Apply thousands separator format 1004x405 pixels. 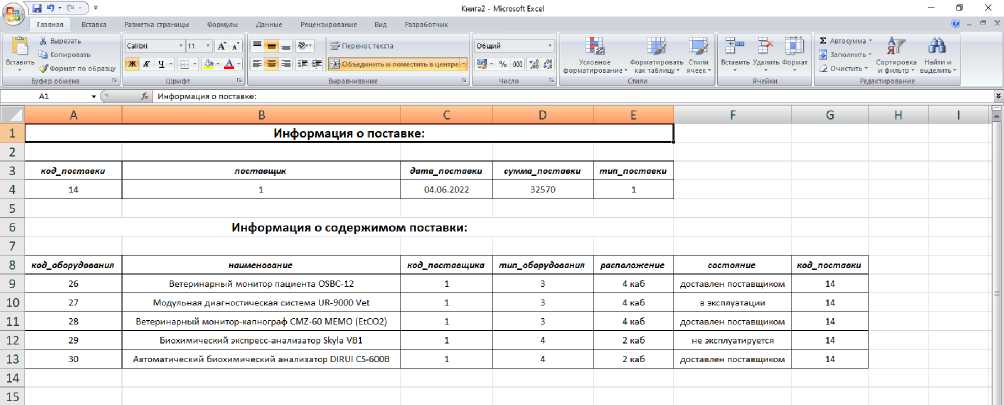coord(517,64)
